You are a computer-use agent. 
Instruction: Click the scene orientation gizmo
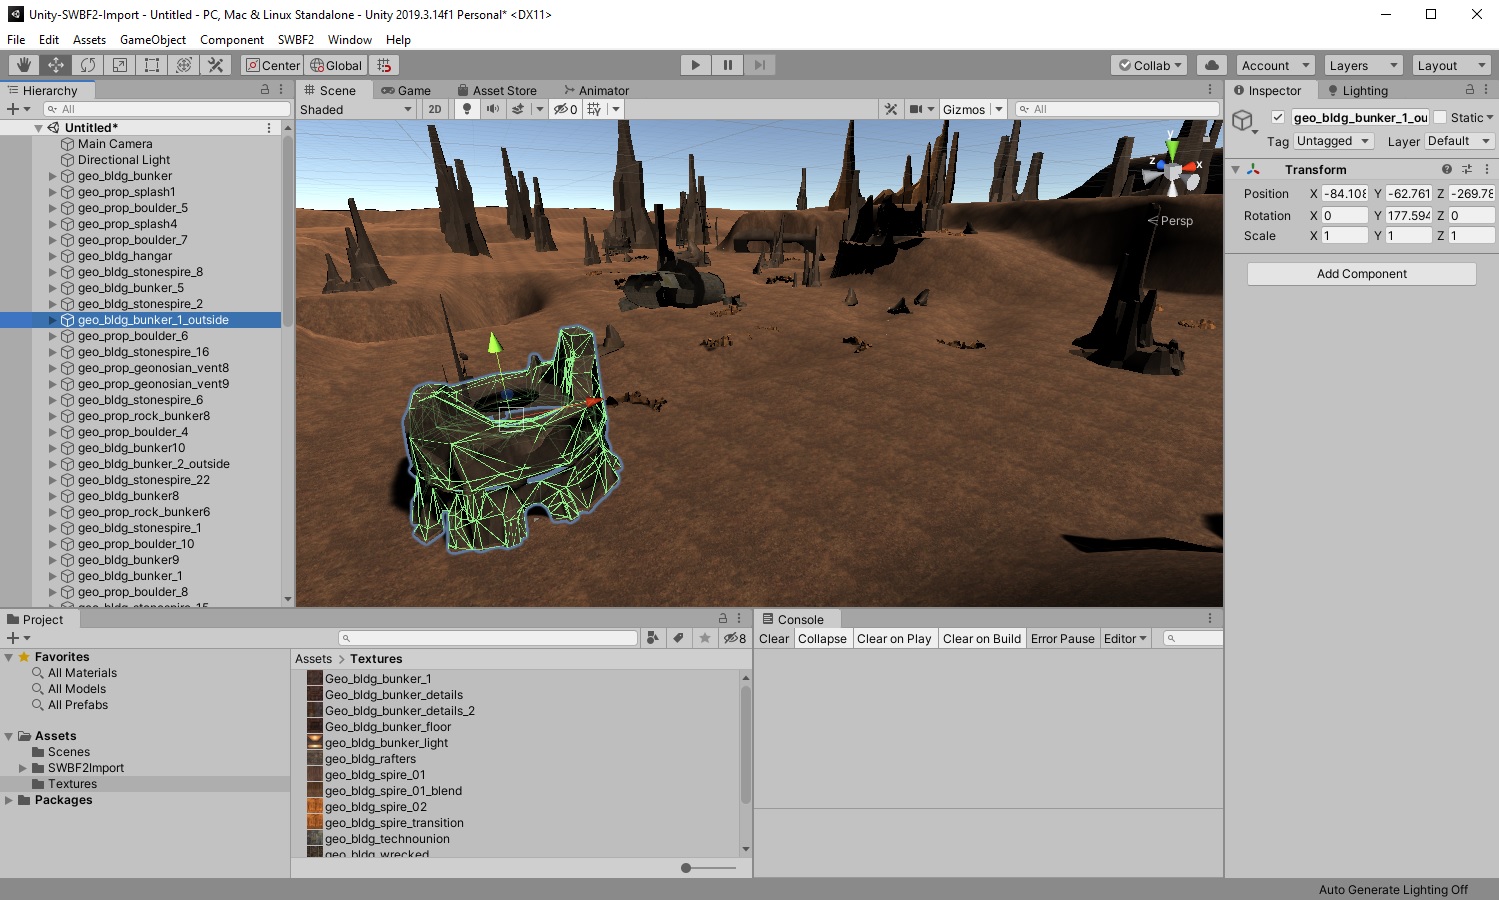tap(1172, 172)
